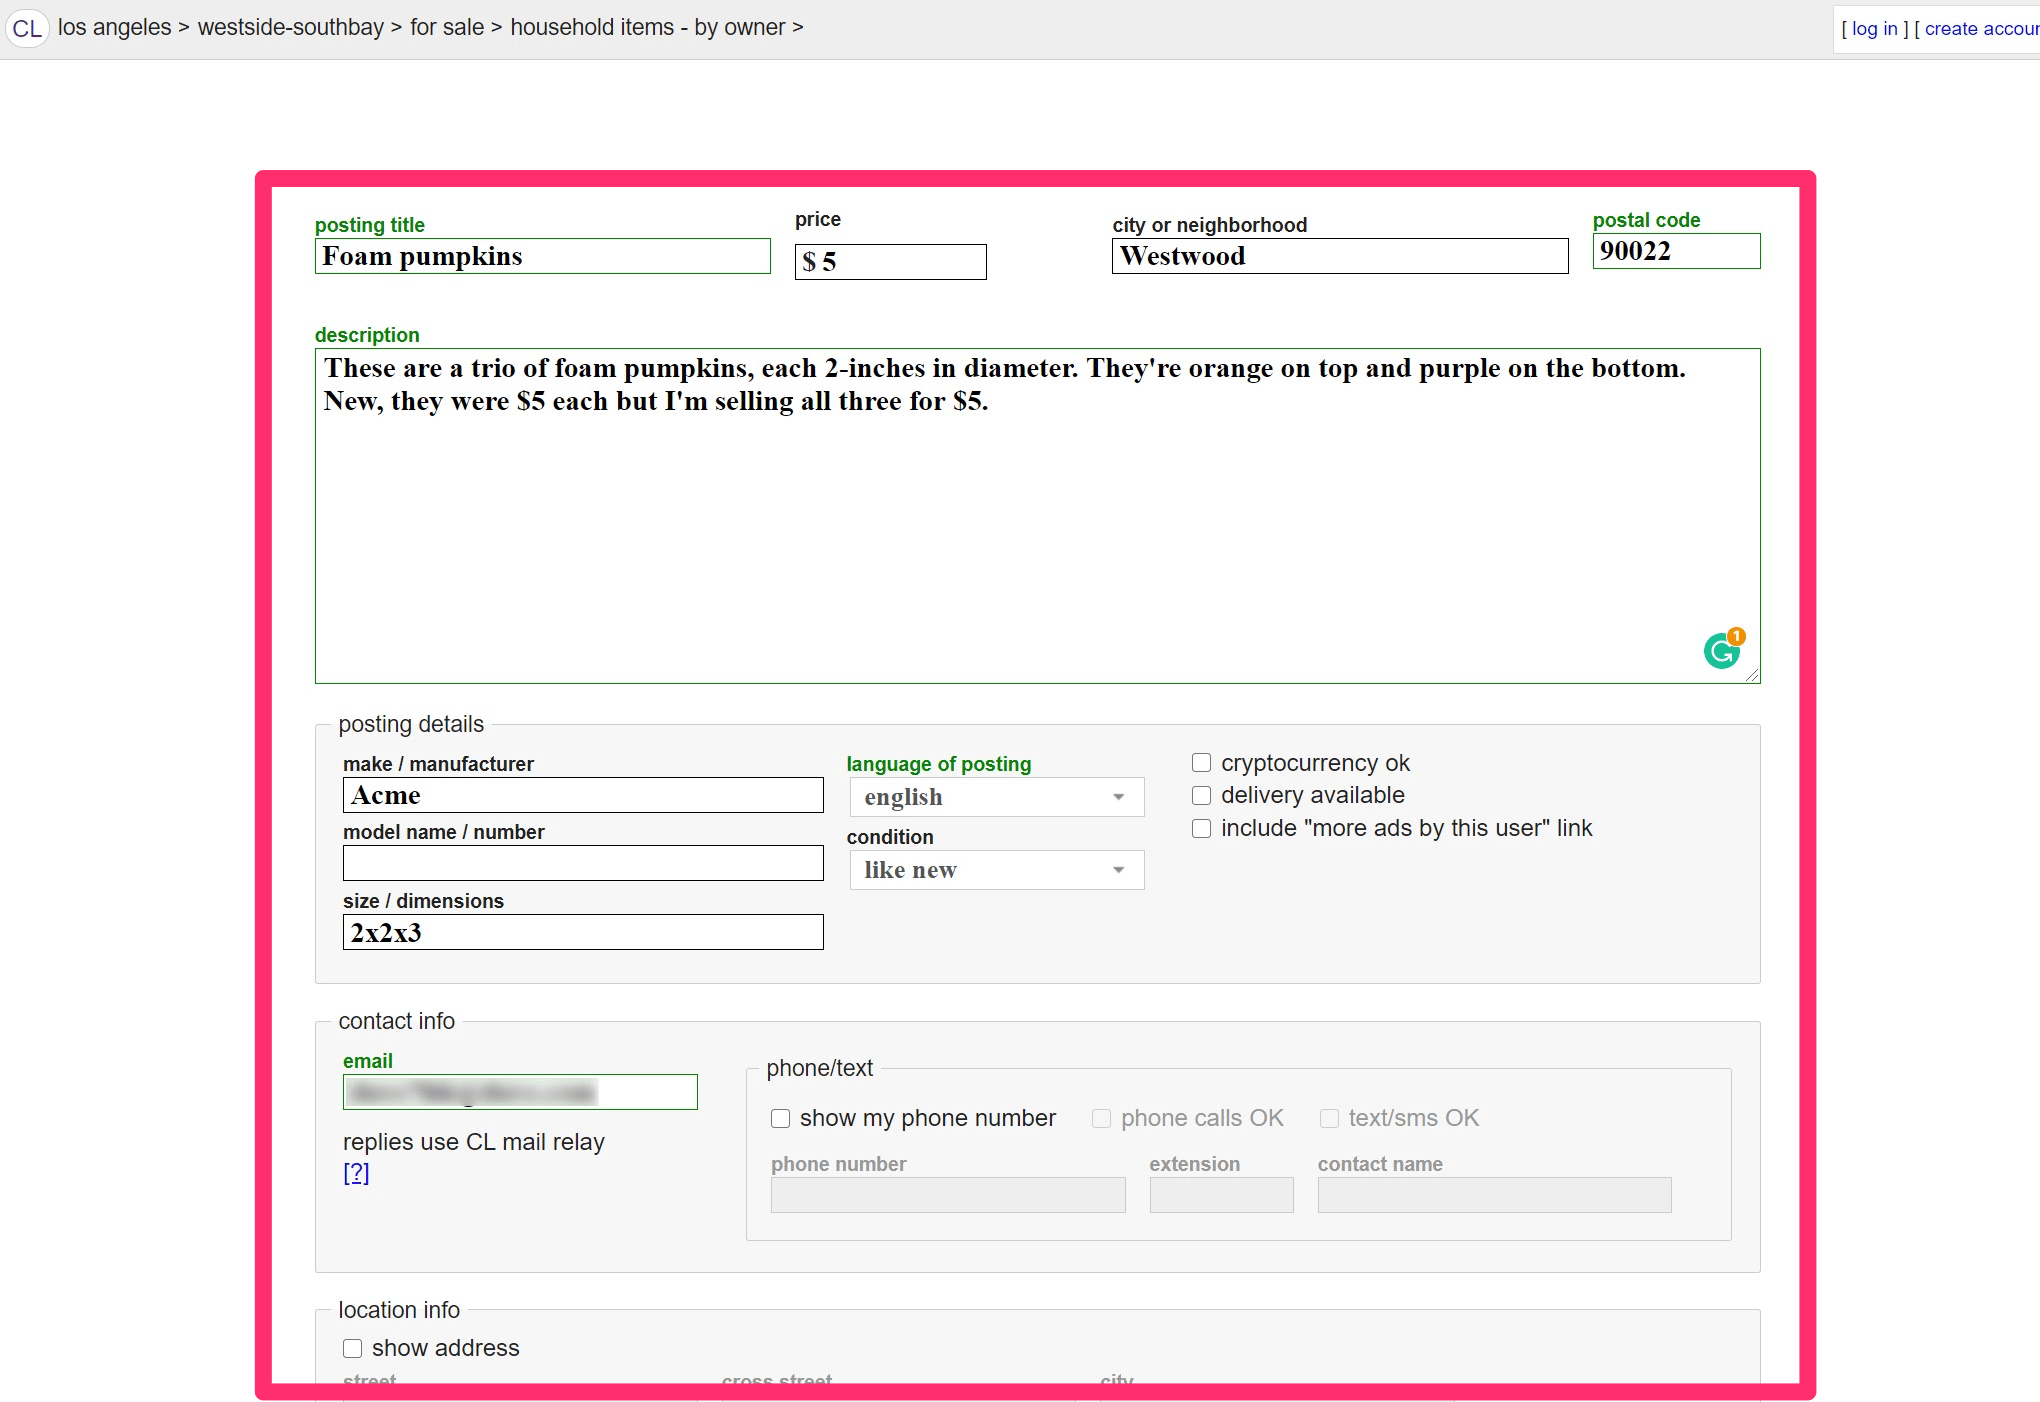Open the language of posting dropdown
2040x1402 pixels.
pos(996,797)
